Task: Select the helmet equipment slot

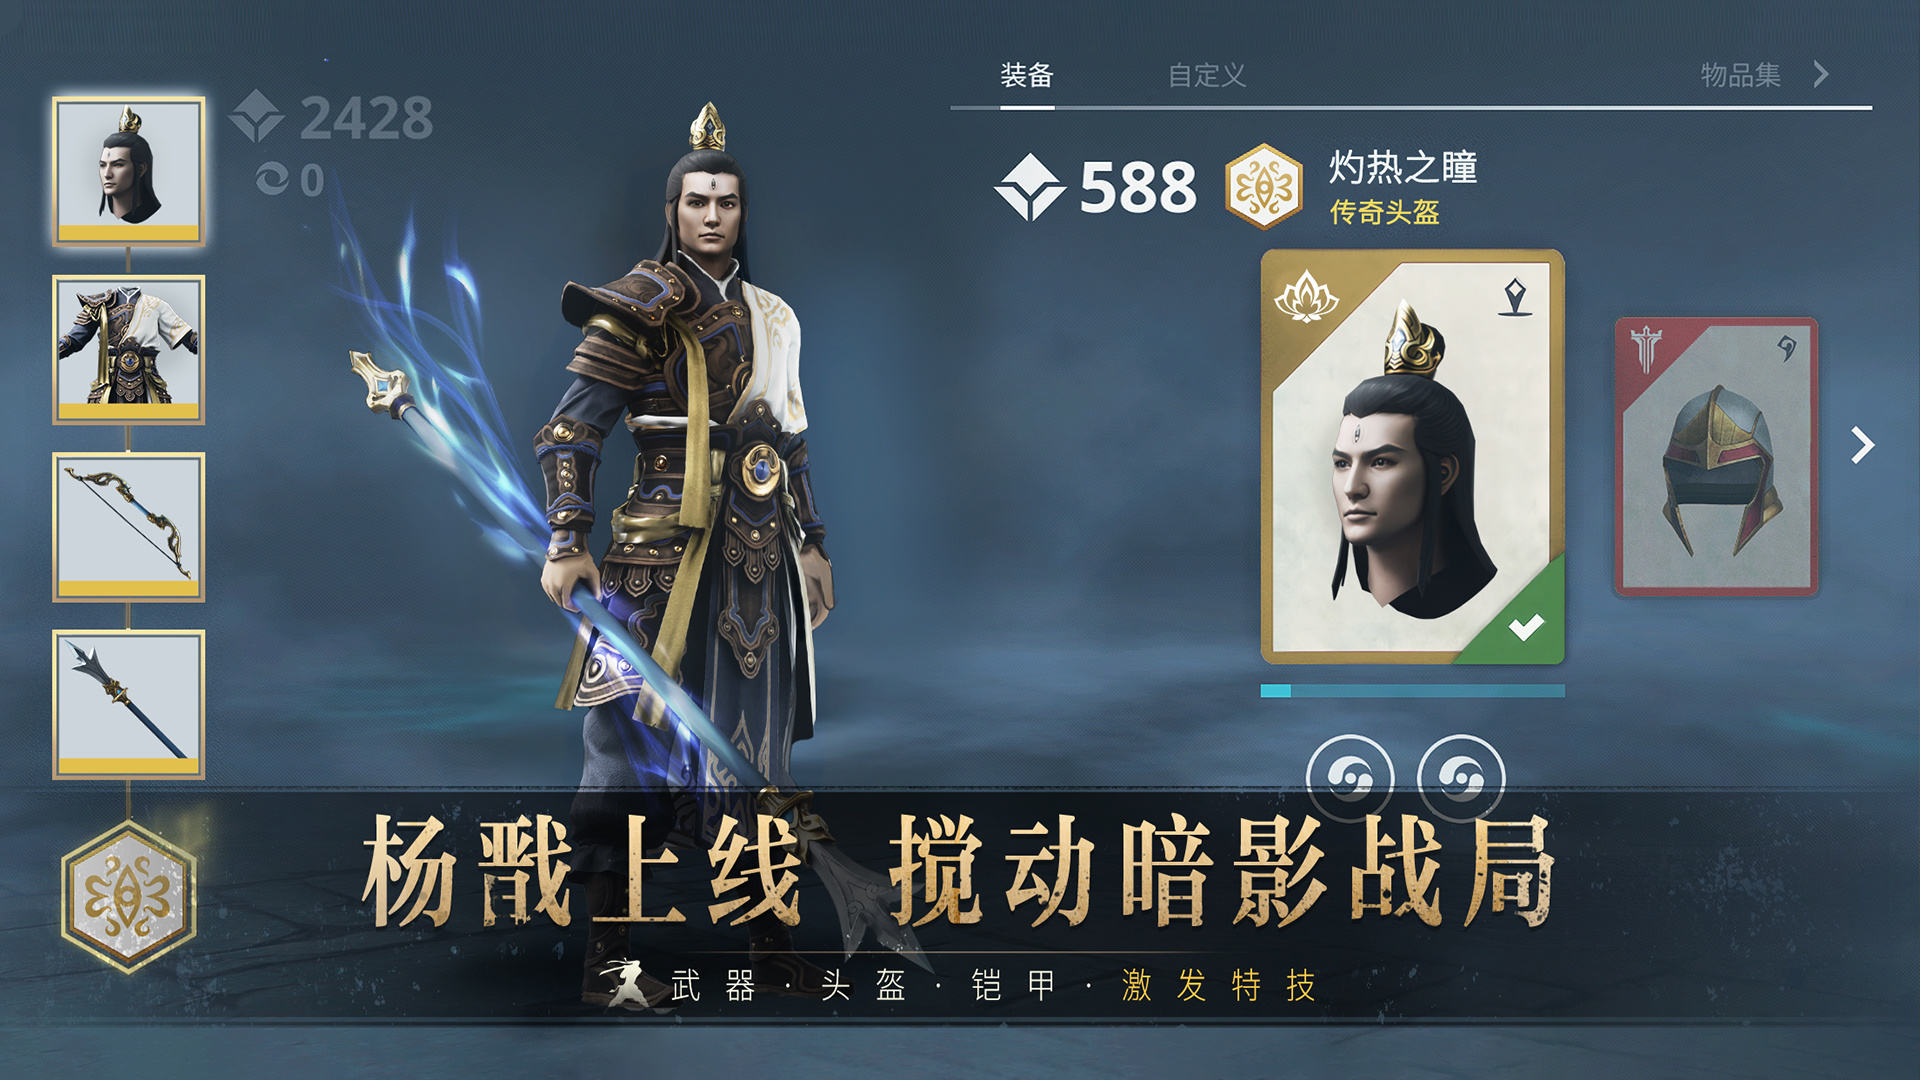Action: tap(129, 171)
